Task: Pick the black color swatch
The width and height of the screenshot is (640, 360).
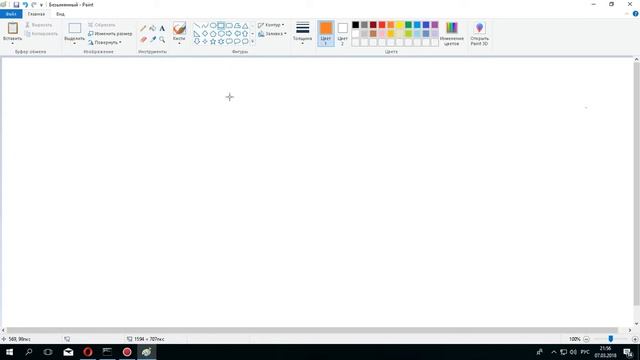Action: tap(356, 25)
